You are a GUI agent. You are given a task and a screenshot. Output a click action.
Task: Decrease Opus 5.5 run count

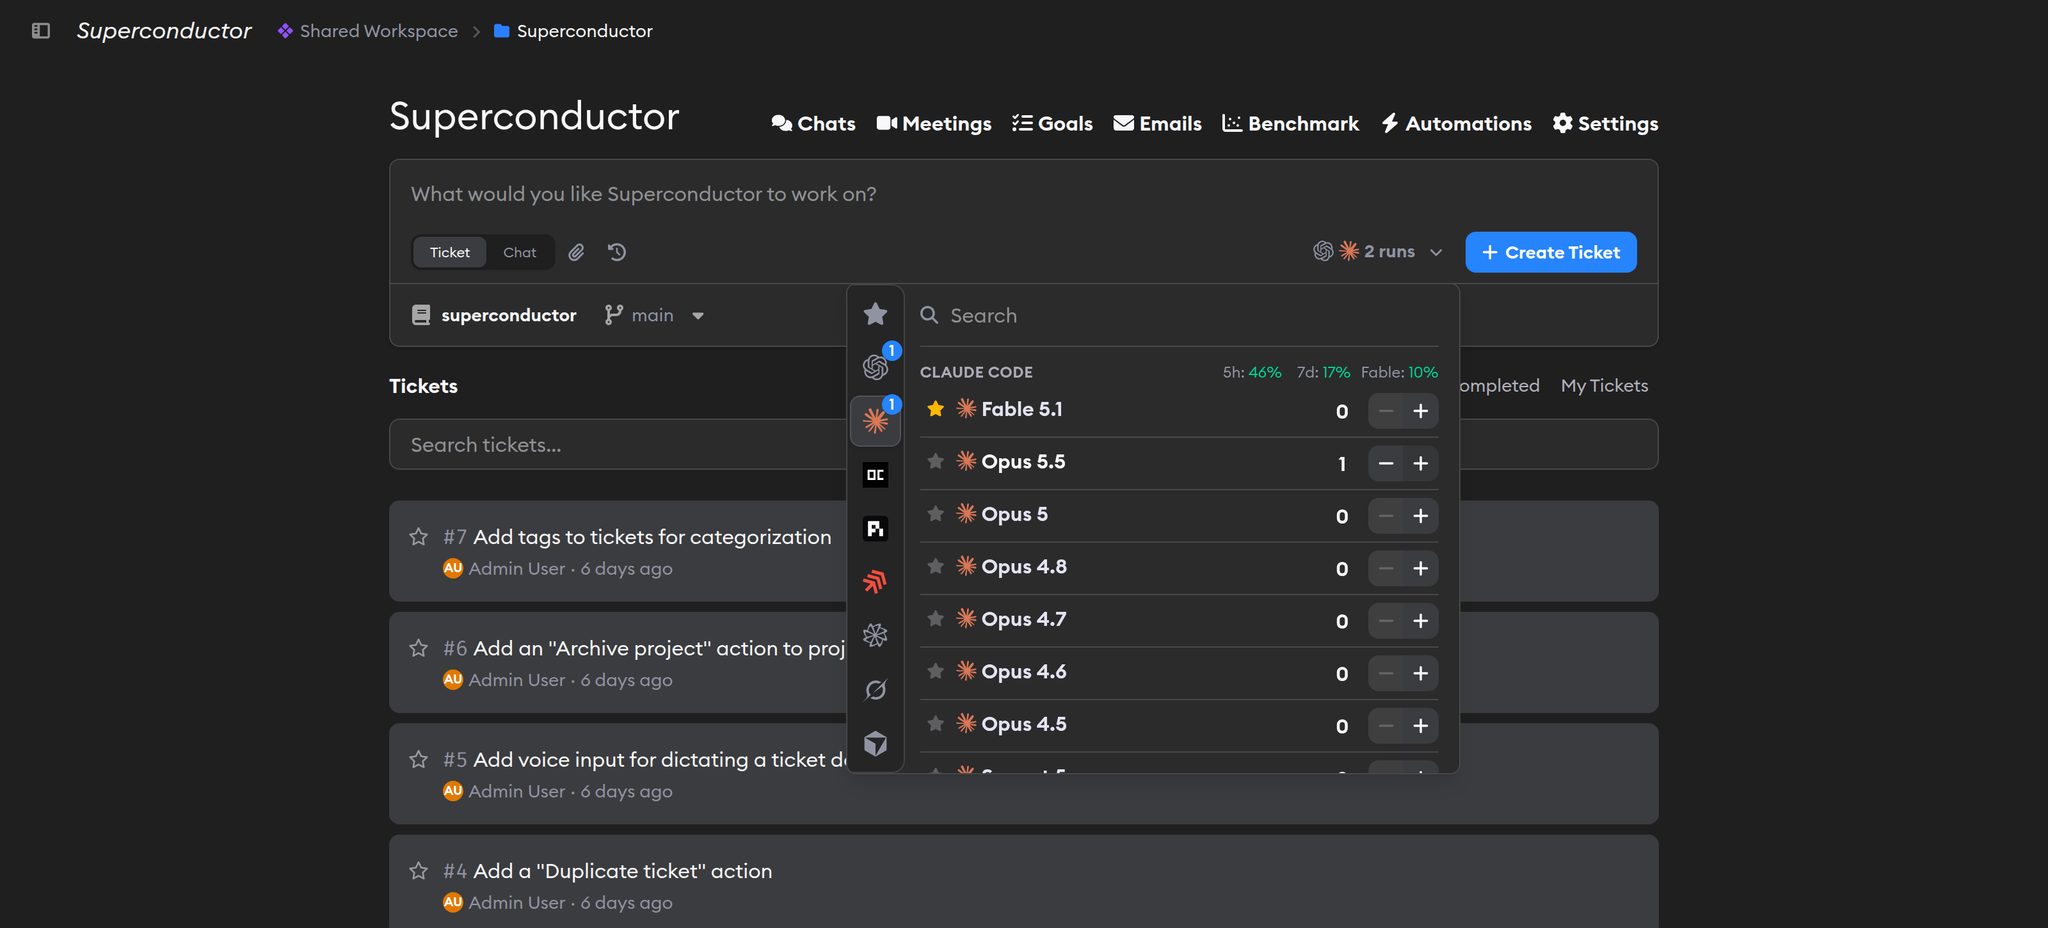coord(1386,463)
